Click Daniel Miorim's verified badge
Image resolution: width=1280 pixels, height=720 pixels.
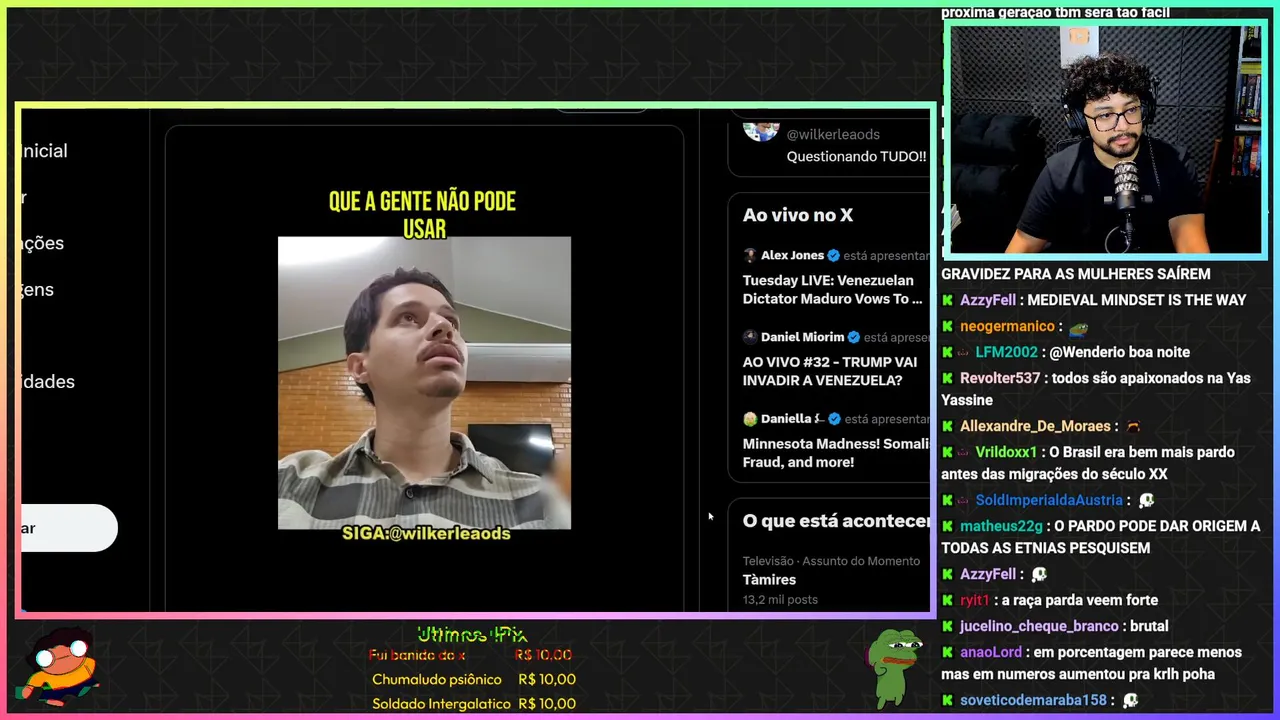[x=854, y=337]
